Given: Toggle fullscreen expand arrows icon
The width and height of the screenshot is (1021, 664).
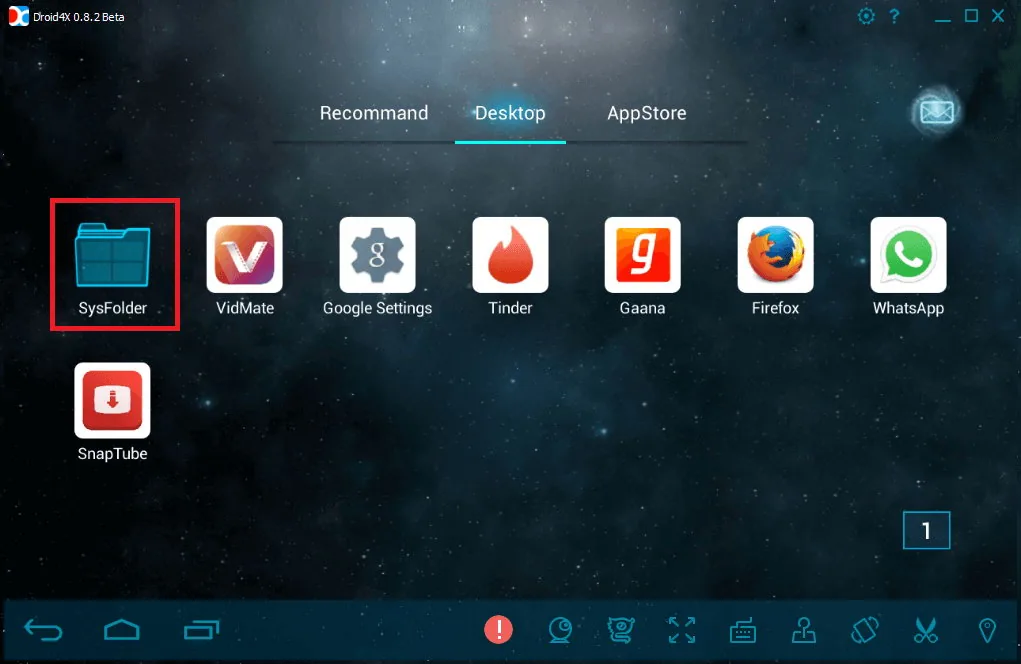Looking at the screenshot, I should pos(682,630).
